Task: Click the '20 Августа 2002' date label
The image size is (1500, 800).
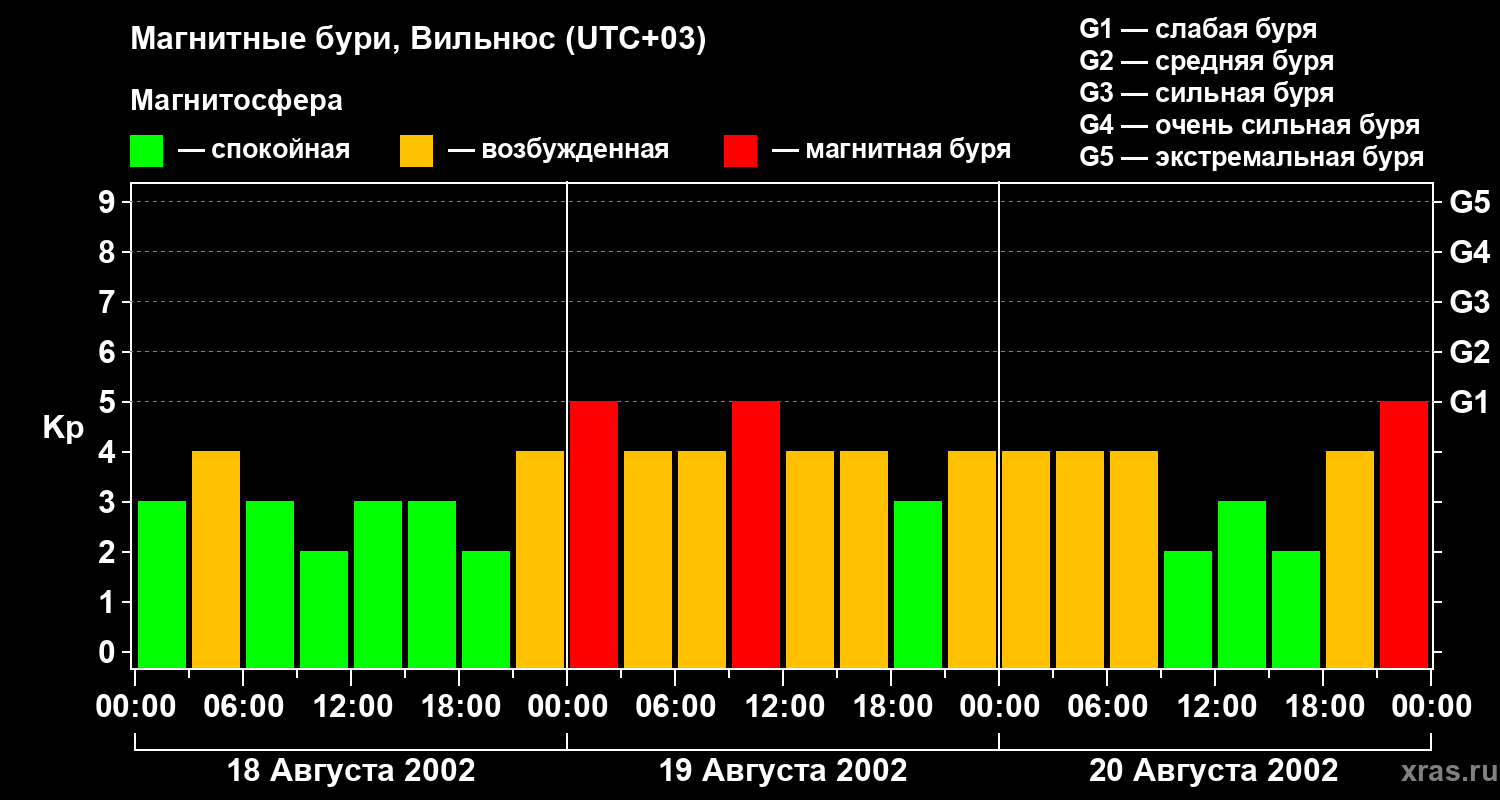Action: click(1214, 771)
